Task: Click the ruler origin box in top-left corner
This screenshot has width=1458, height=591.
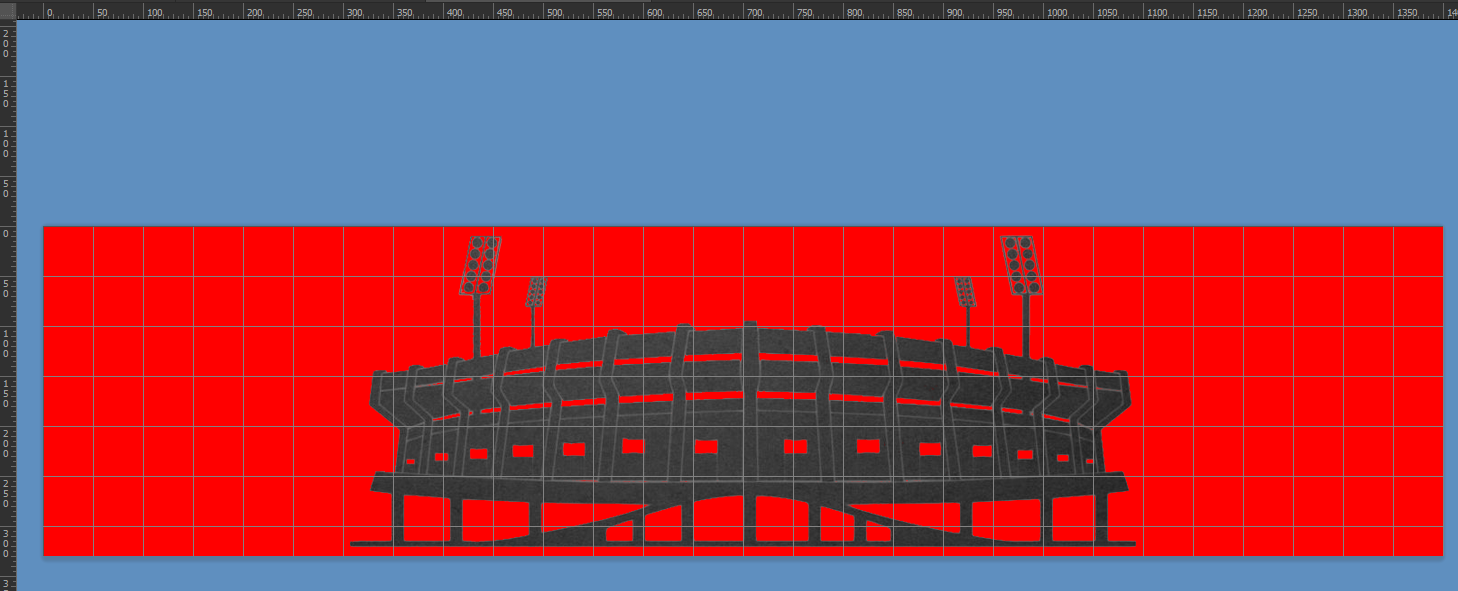Action: (x=8, y=10)
